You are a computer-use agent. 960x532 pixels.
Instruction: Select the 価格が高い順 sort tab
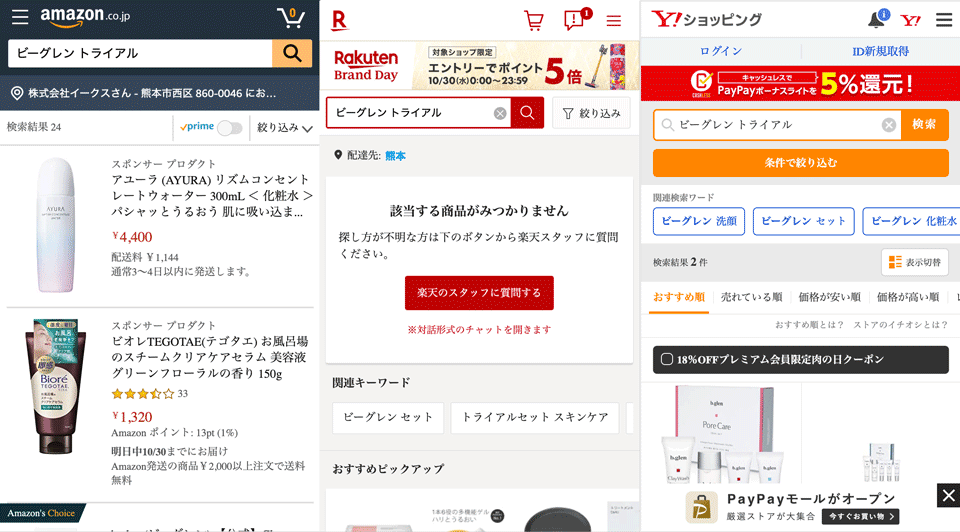pyautogui.click(x=908, y=297)
